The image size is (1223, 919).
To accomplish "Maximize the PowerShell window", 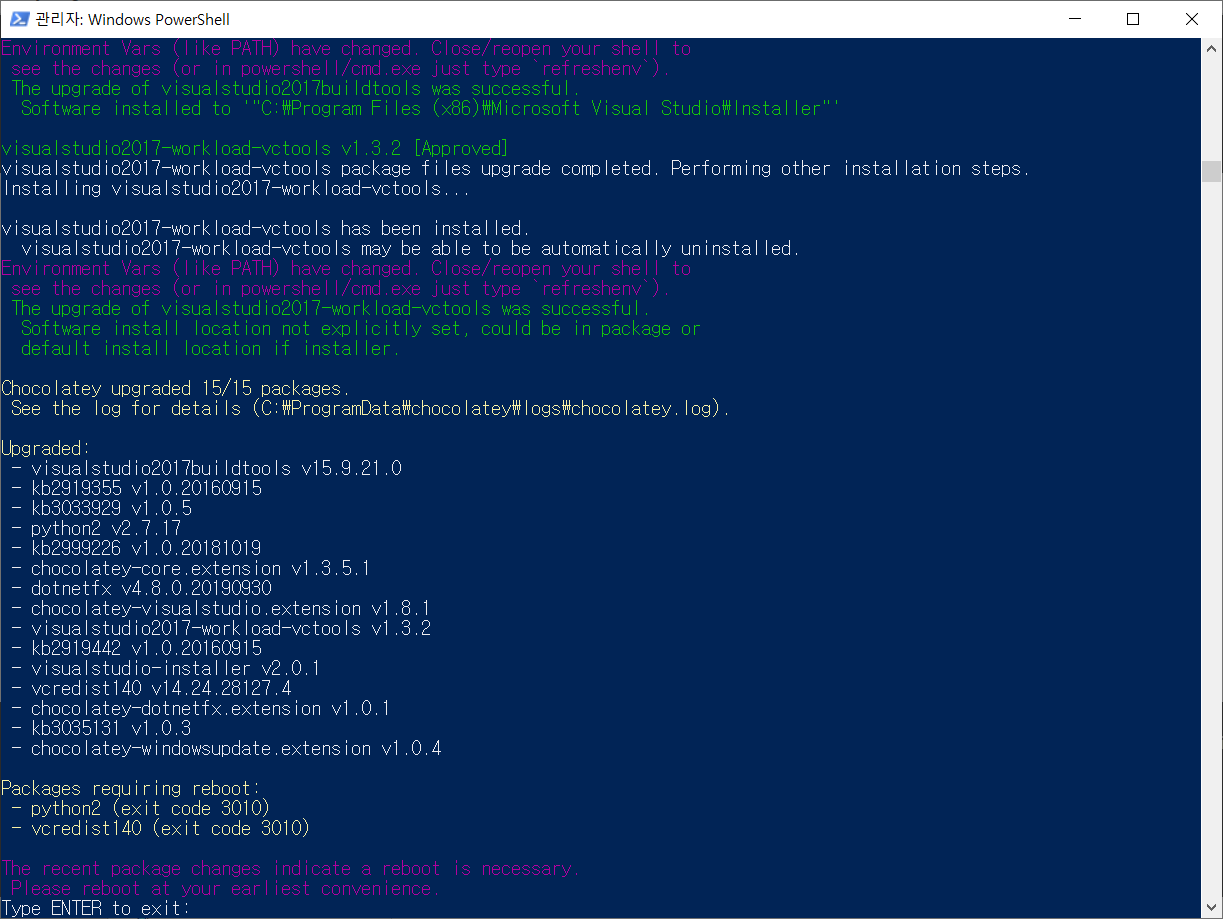I will click(x=1133, y=18).
